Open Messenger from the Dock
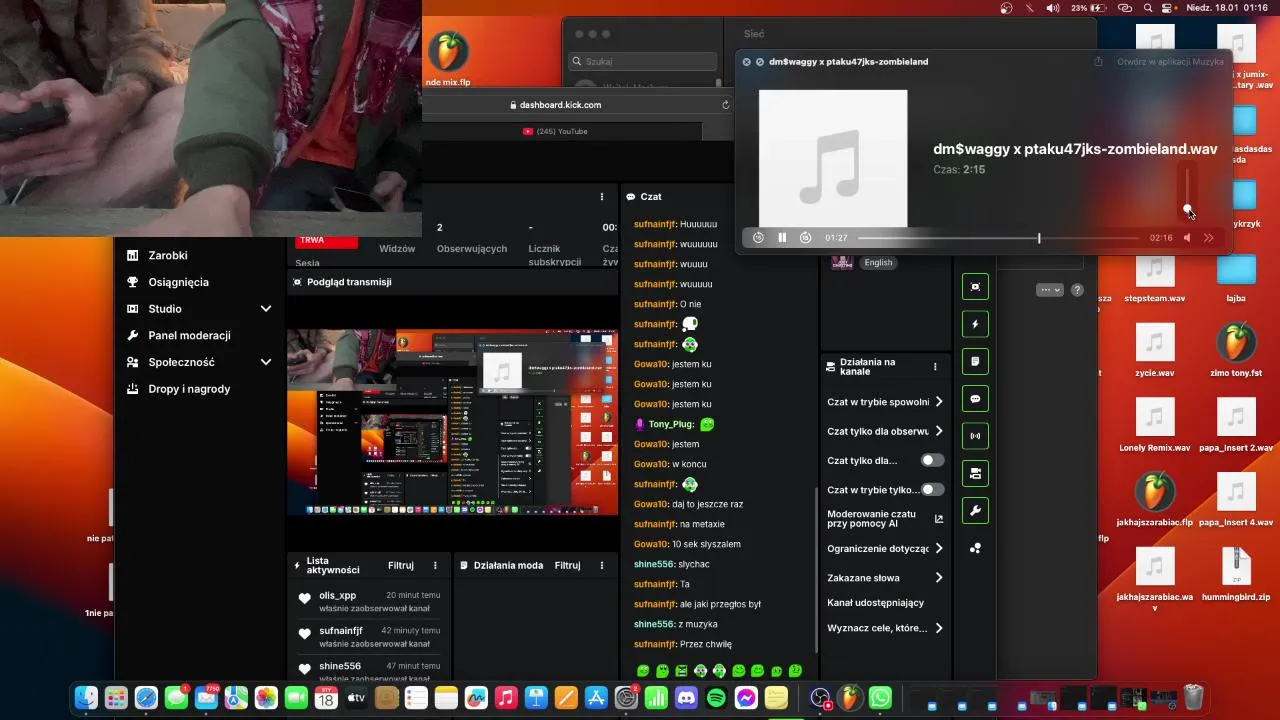The image size is (1280, 720). pyautogui.click(x=746, y=697)
